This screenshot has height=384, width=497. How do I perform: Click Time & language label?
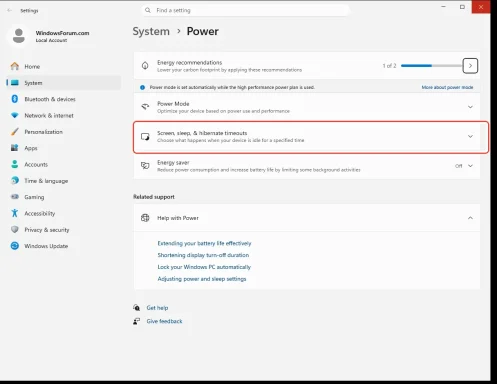46,181
